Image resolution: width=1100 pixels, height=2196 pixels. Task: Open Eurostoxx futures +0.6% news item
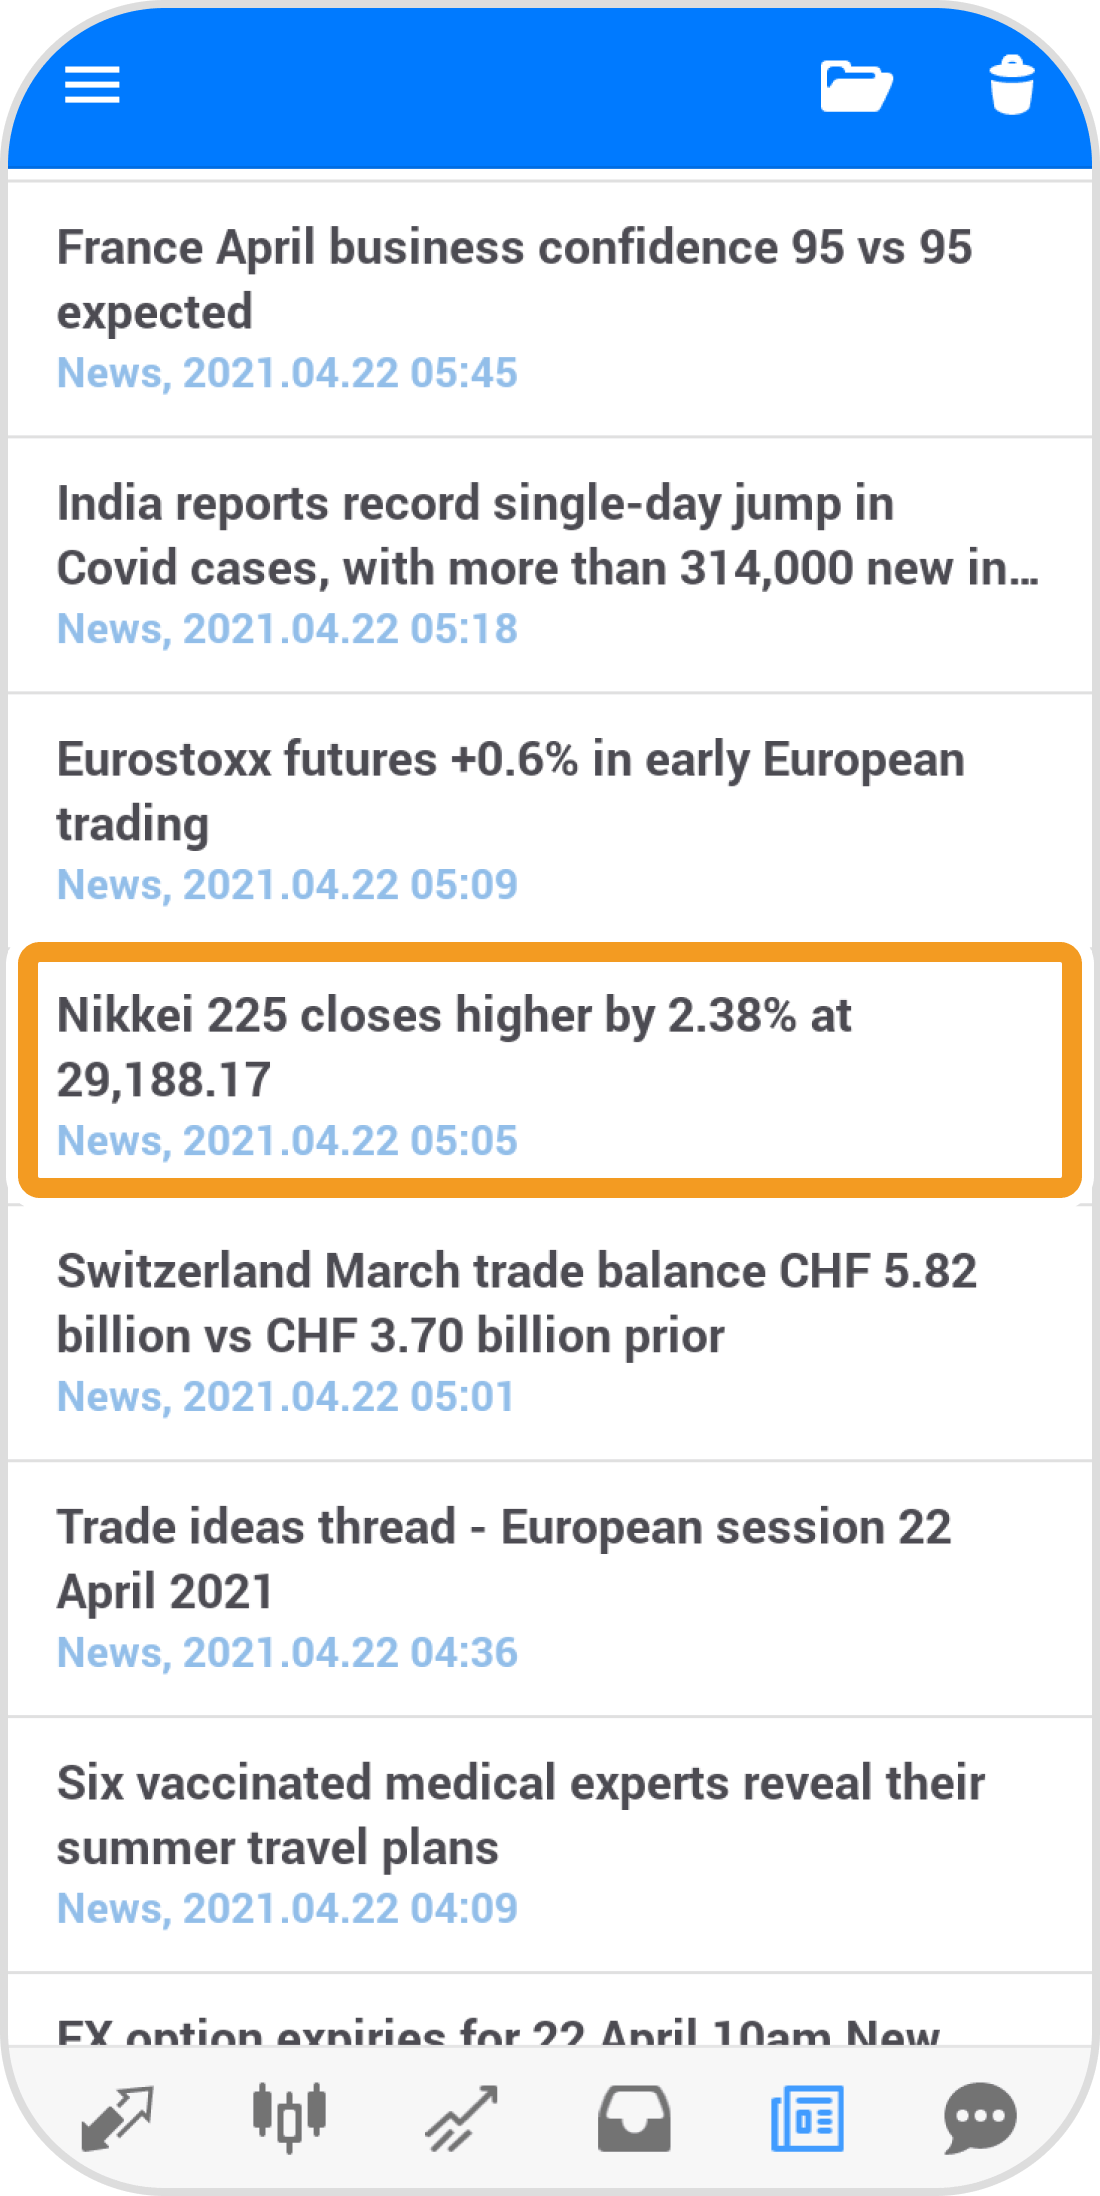pos(510,792)
